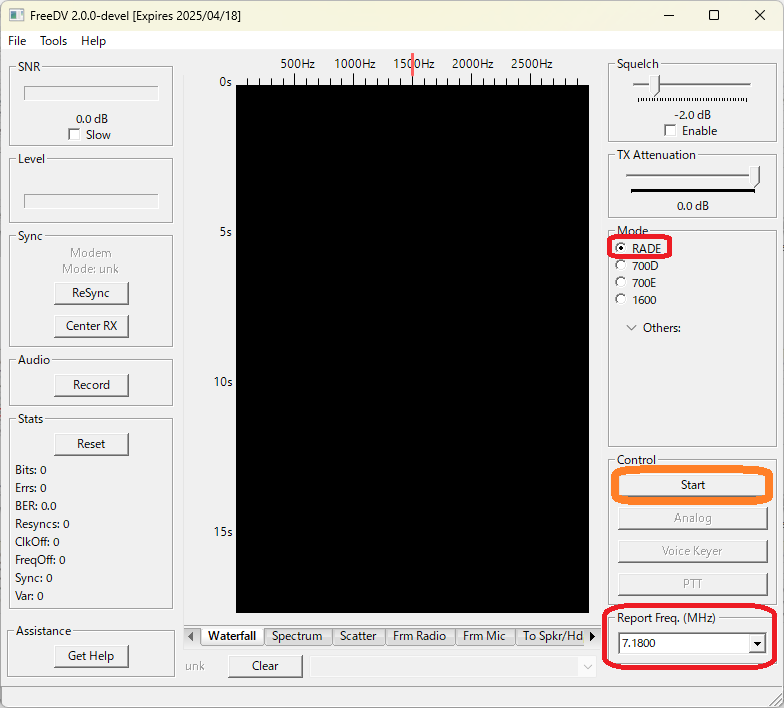The width and height of the screenshot is (784, 708).
Task: Maximize the FreeDV window
Action: 714,16
